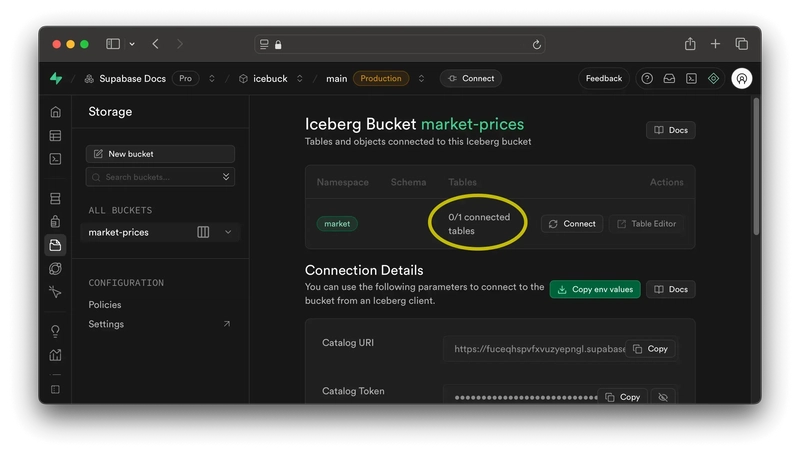Screen dimensions: 800x455
Task: Open the Realtime cursor sidebar icon
Action: point(56,292)
